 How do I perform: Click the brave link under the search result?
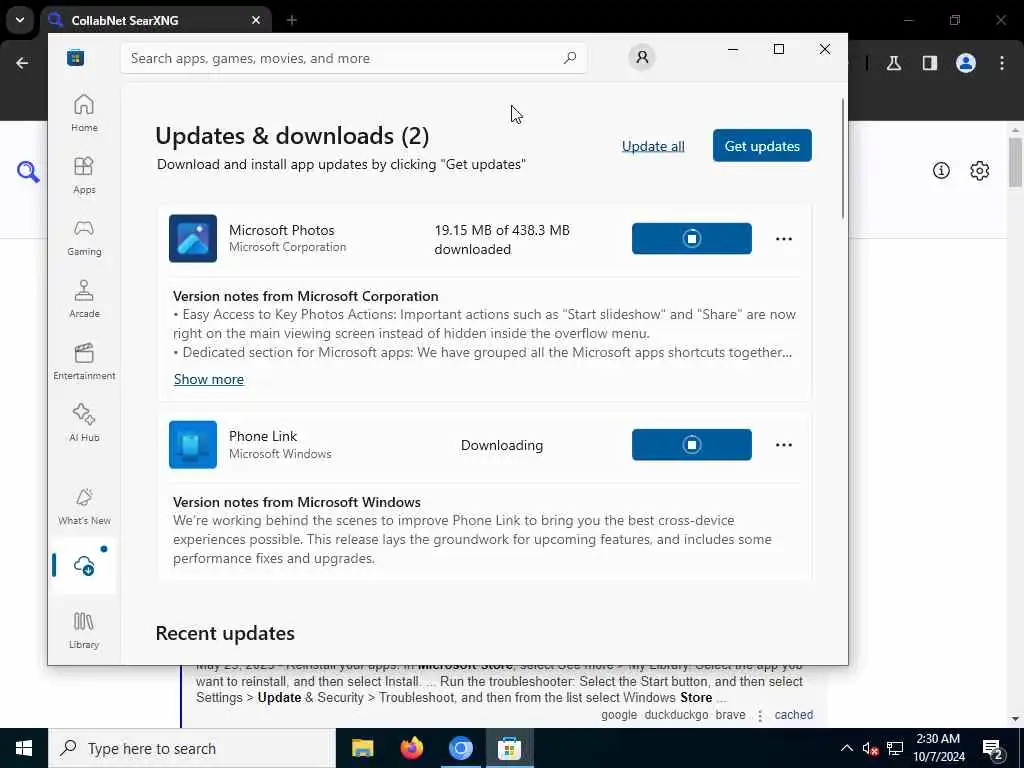tap(730, 715)
